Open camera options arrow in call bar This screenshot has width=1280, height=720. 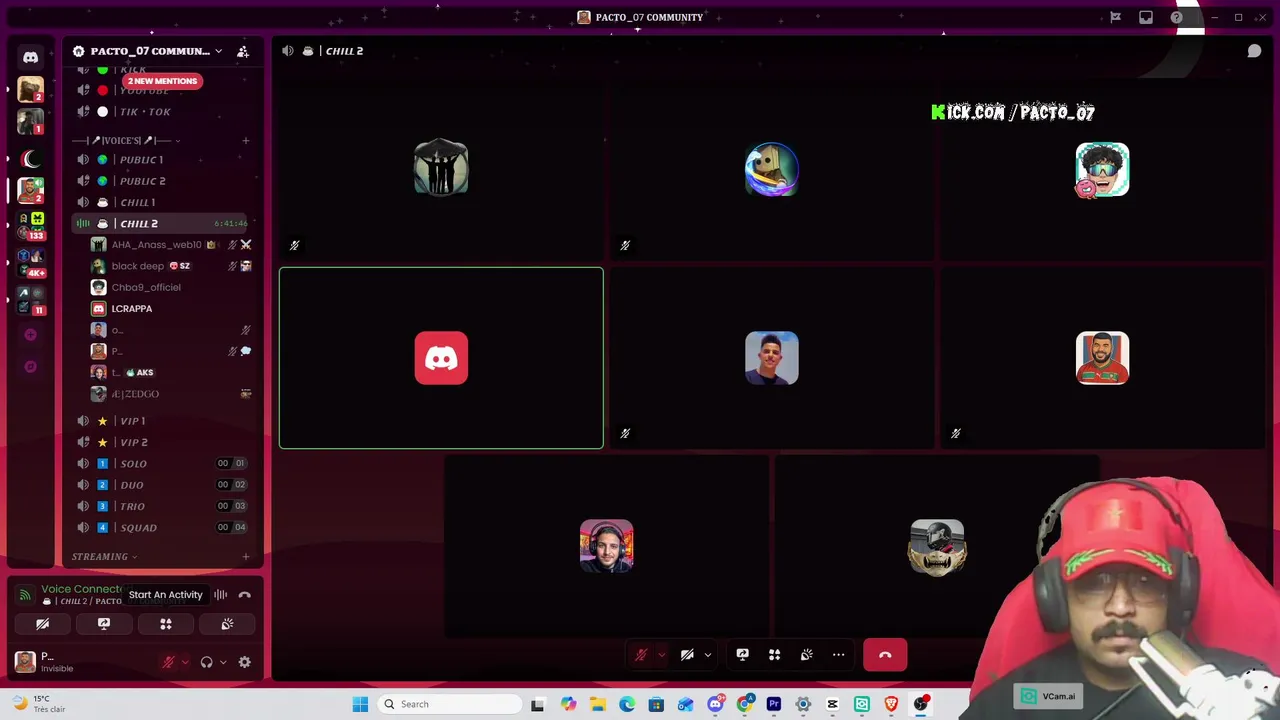coord(707,655)
